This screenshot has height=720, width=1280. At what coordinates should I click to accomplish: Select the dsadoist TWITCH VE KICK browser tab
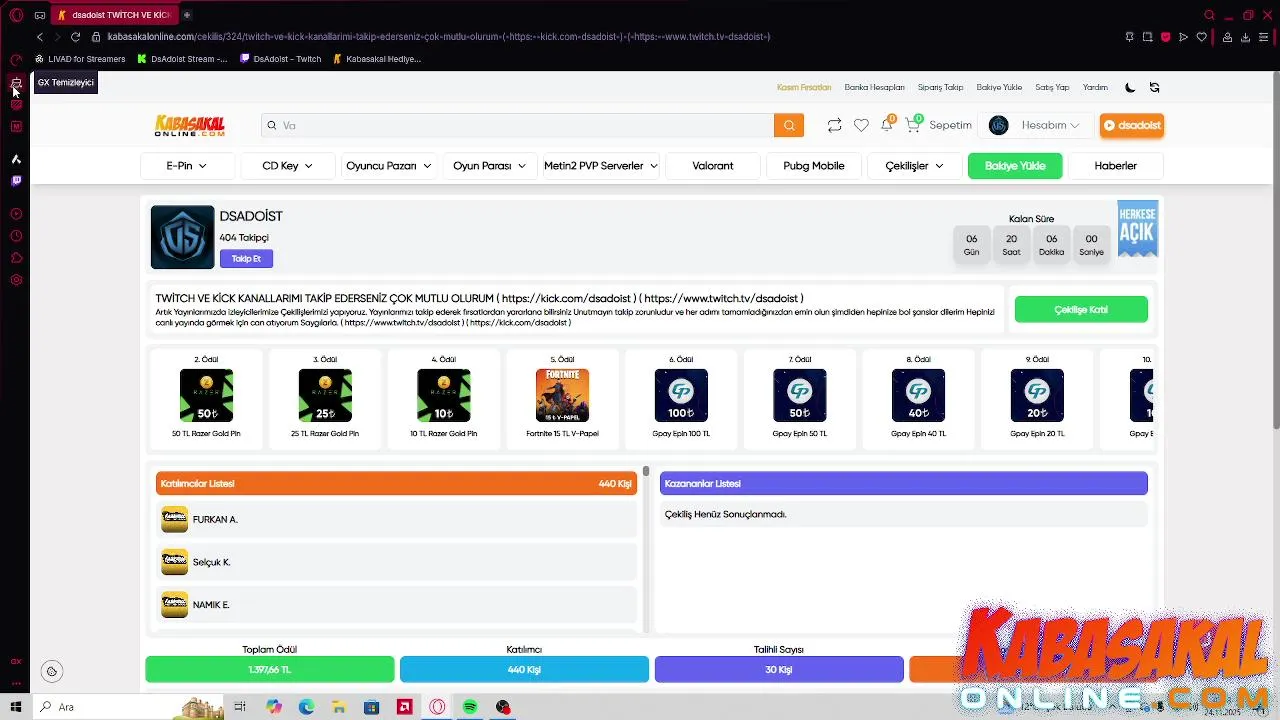click(113, 15)
